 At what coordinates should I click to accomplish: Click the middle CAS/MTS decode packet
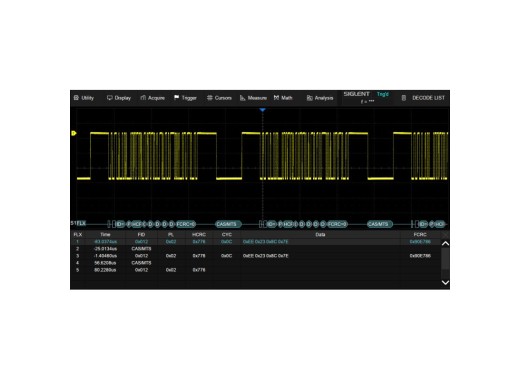click(x=380, y=224)
